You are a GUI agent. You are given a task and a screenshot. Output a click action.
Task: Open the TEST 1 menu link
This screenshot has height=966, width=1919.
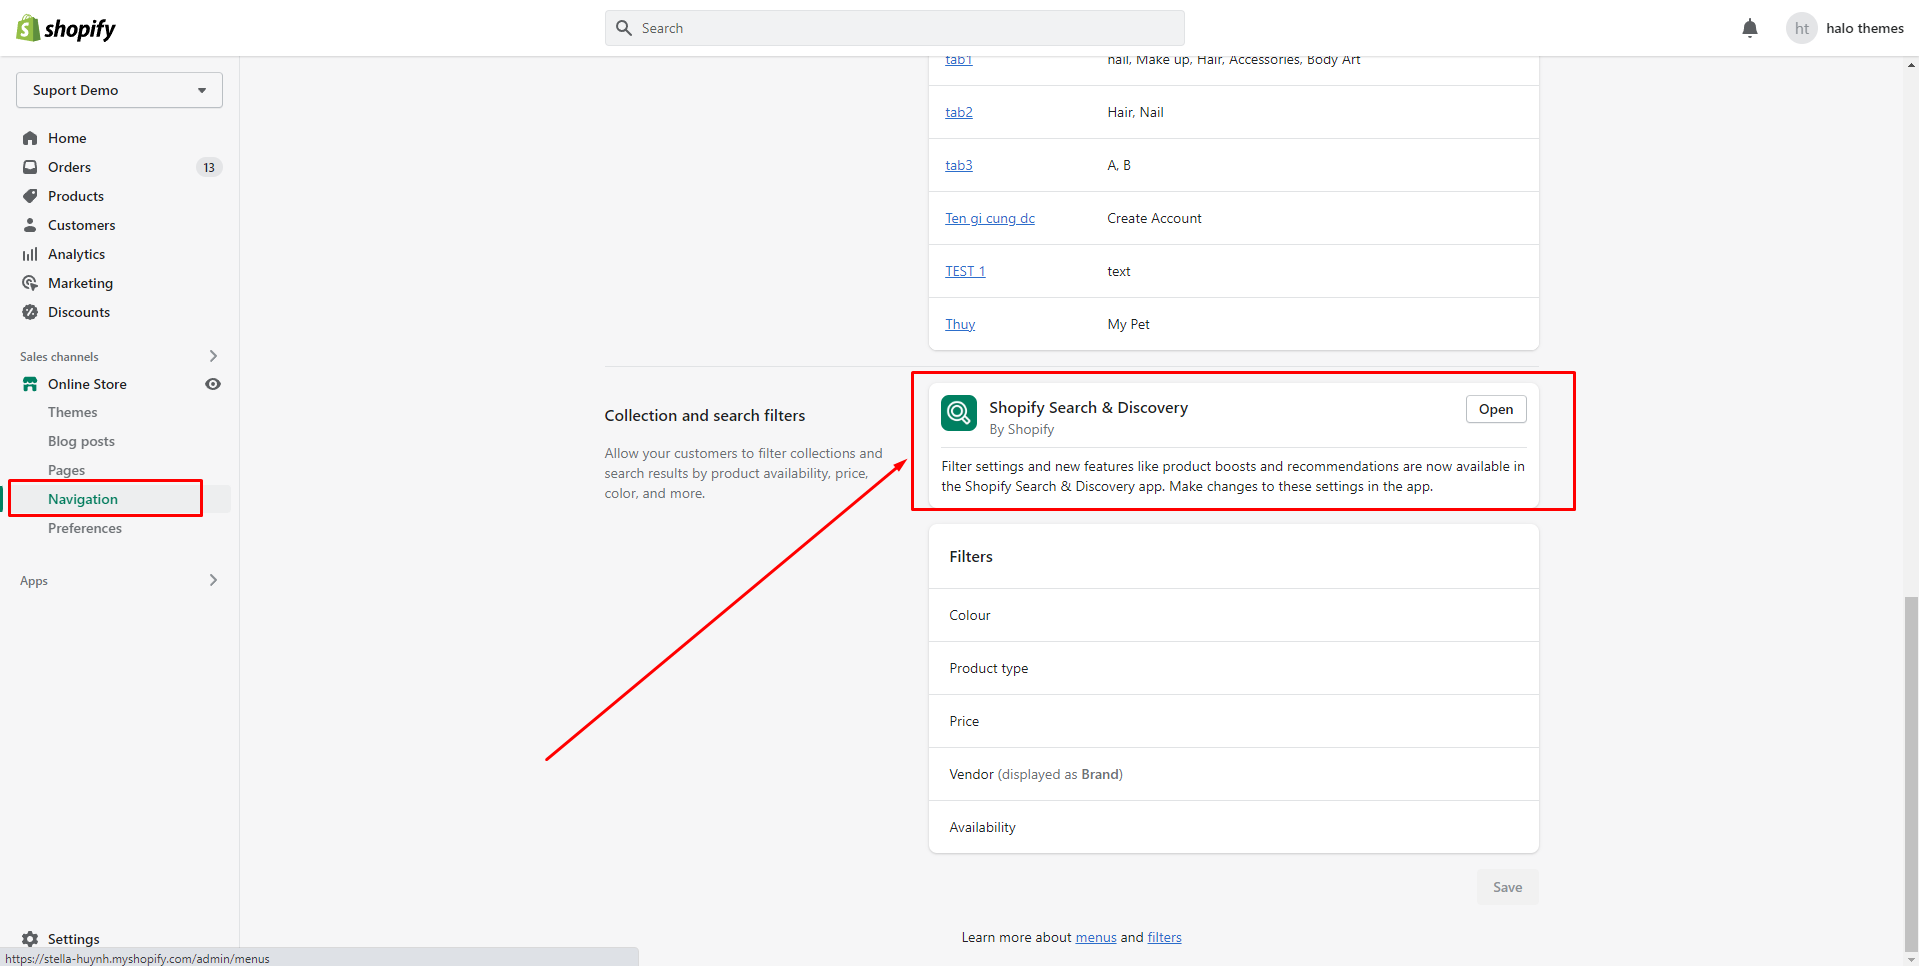(965, 271)
